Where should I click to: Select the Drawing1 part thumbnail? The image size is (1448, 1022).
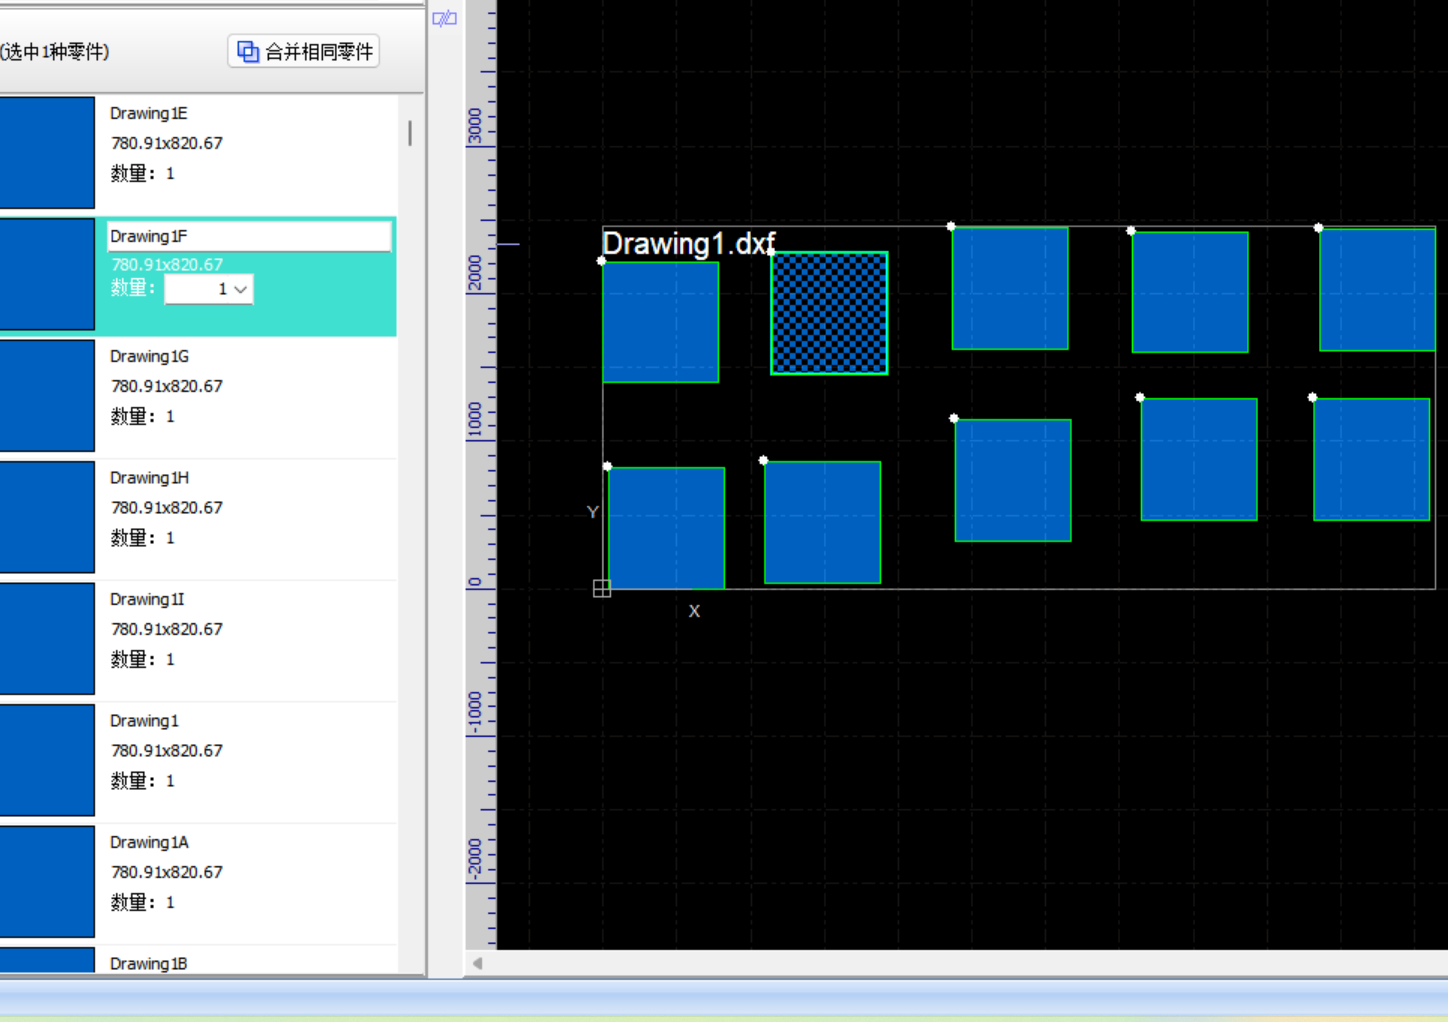tap(47, 760)
